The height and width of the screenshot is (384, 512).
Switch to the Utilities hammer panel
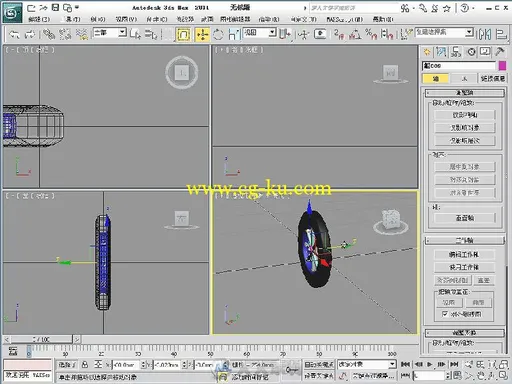(x=500, y=52)
